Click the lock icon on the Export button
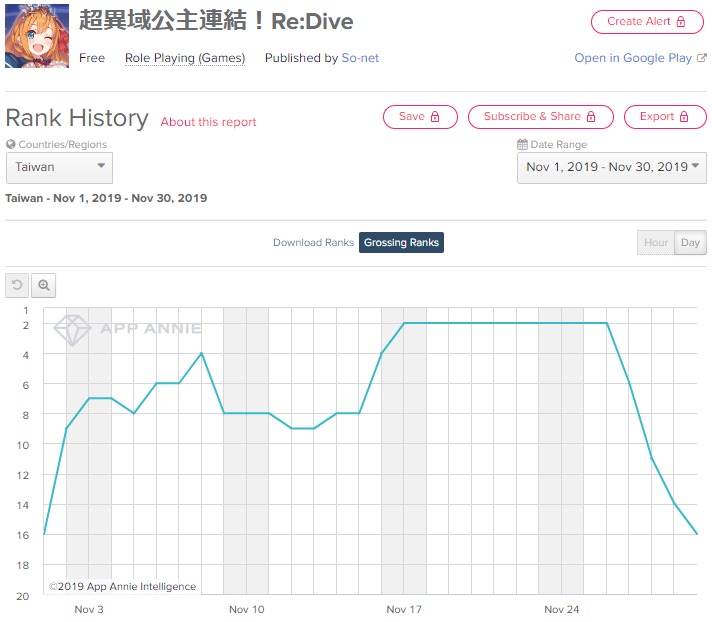Image resolution: width=712 pixels, height=622 pixels. 684,117
